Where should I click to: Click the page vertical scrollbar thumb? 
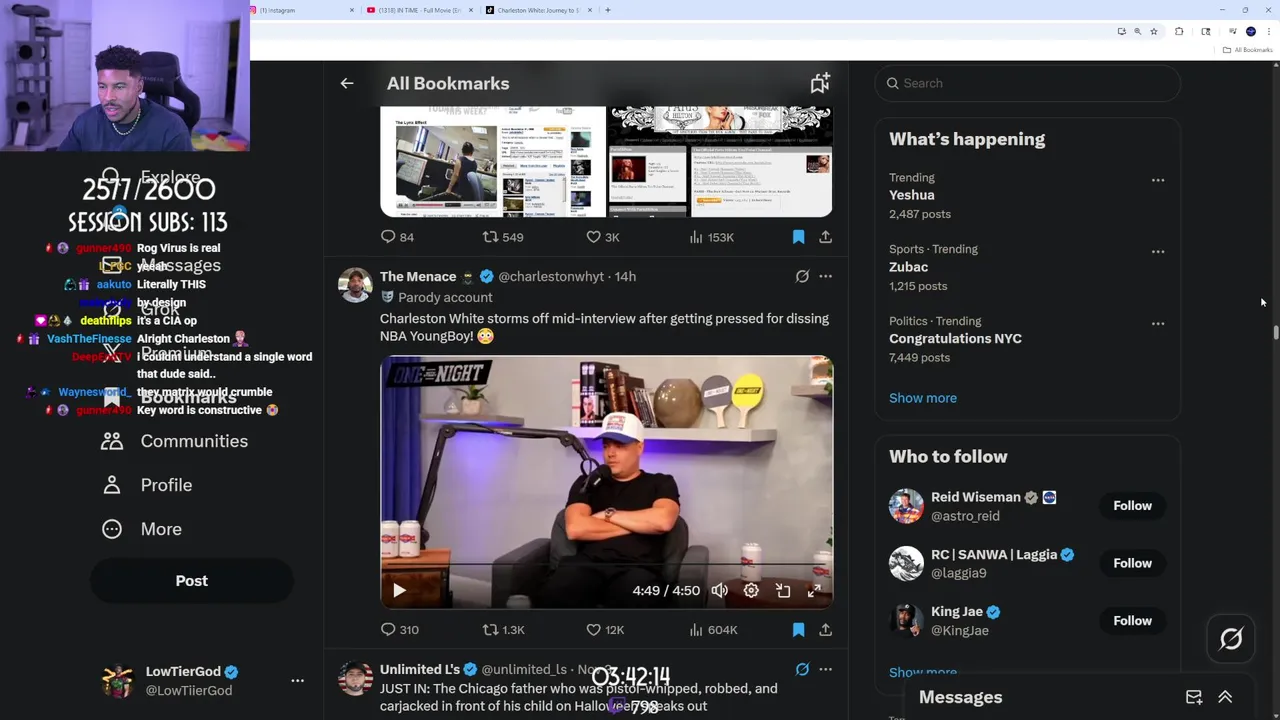point(1276,332)
